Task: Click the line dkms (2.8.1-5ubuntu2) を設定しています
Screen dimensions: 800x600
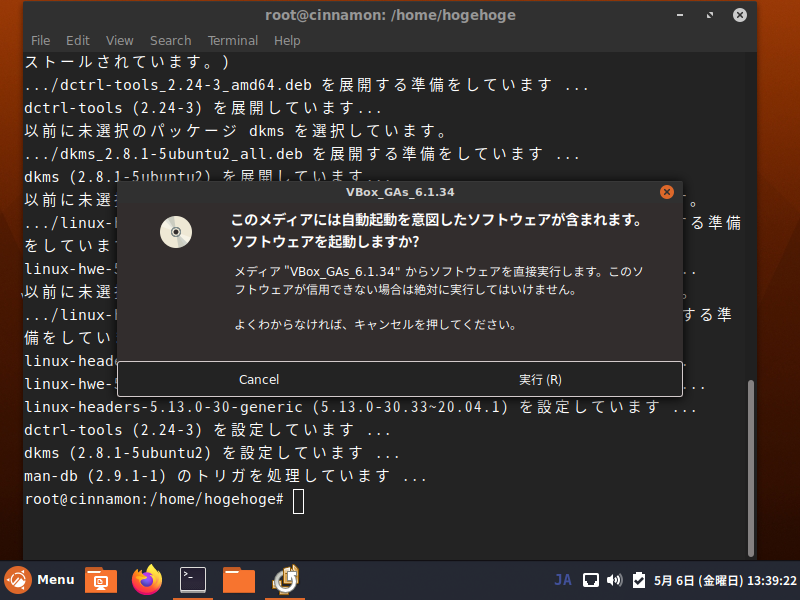Action: click(x=212, y=454)
